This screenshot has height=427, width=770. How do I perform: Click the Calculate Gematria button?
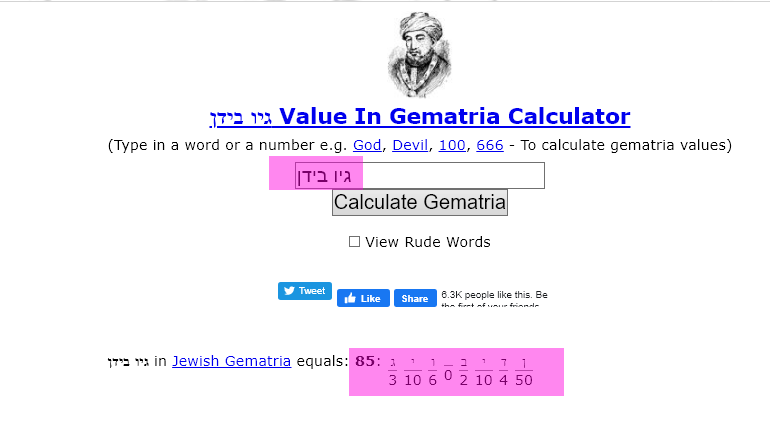click(420, 202)
